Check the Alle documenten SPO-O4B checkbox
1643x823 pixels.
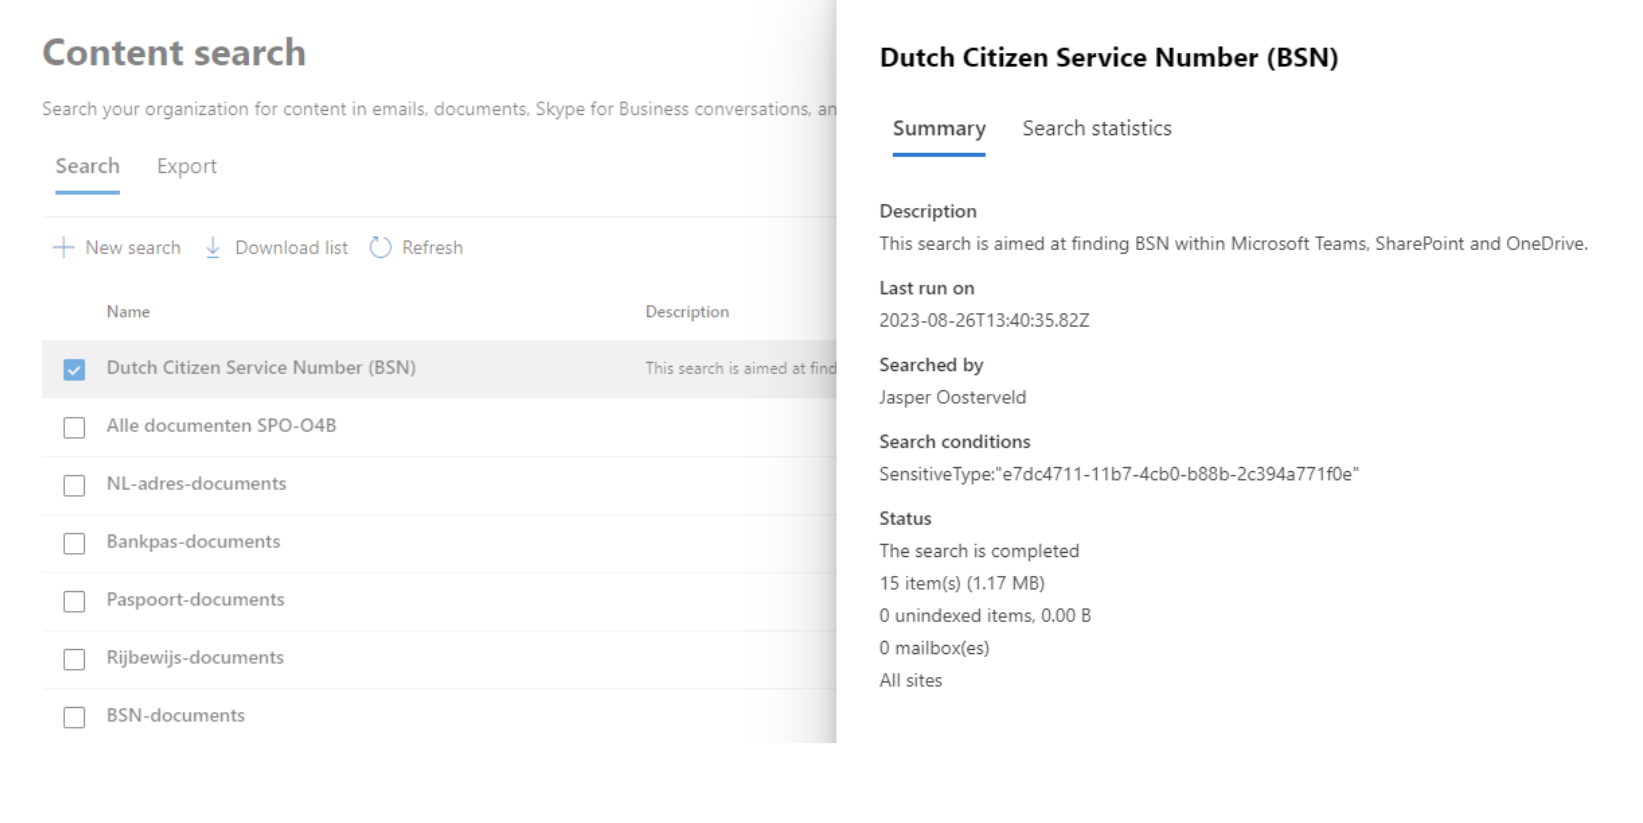74,427
